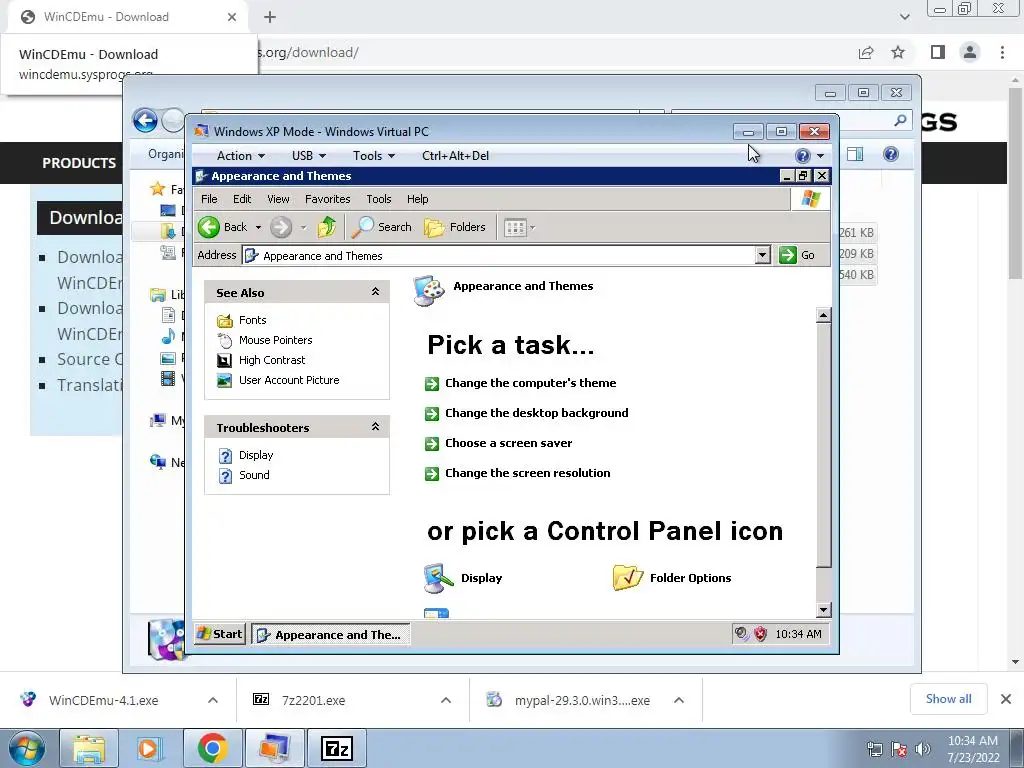Toggle the preview pane icon in Explorer

pos(855,154)
